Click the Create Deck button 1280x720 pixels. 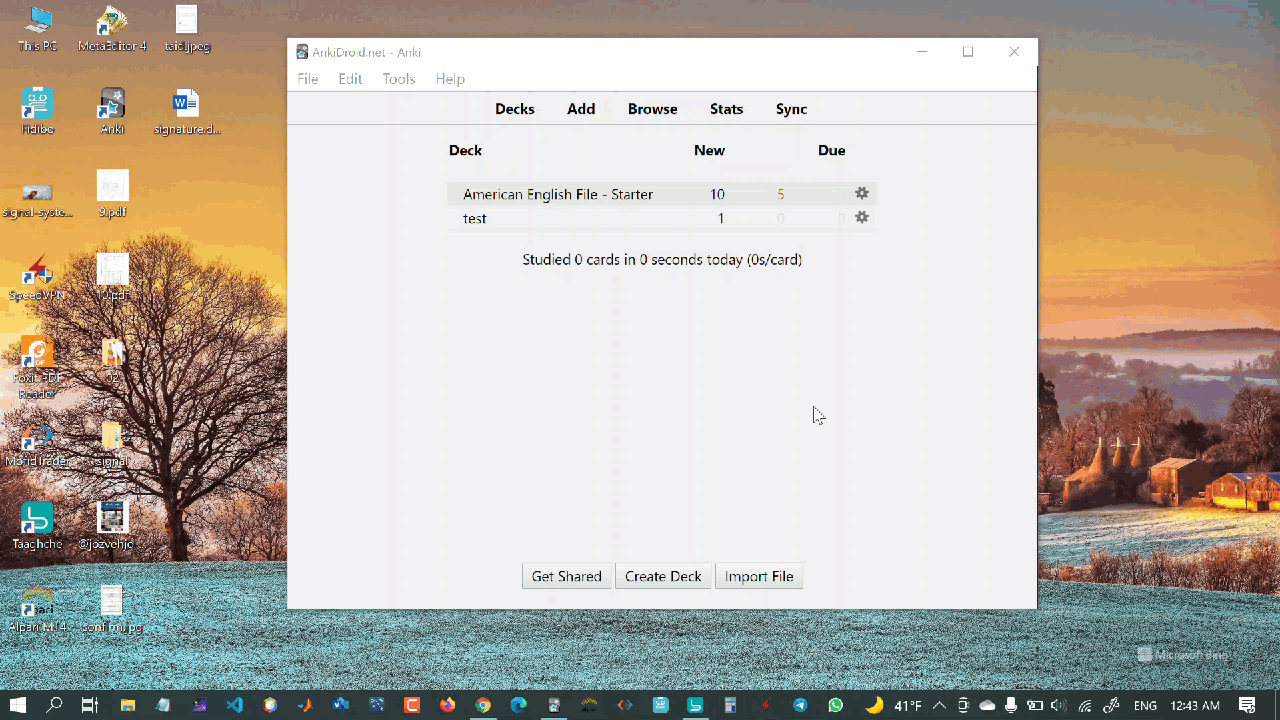[663, 576]
